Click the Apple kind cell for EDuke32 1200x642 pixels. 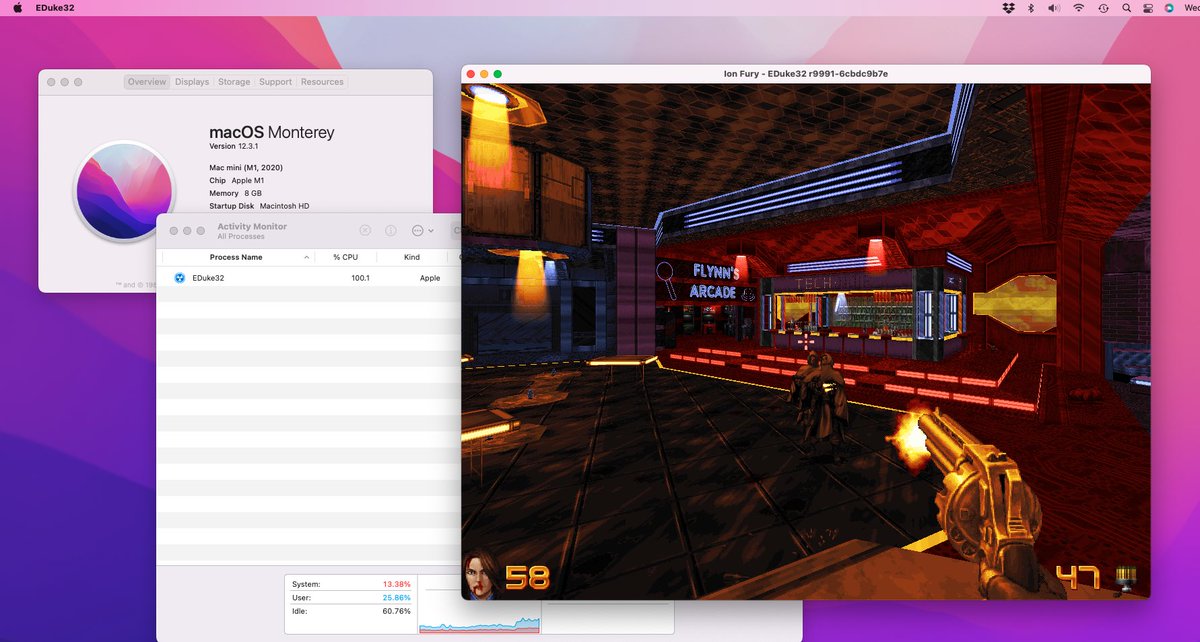[430, 278]
